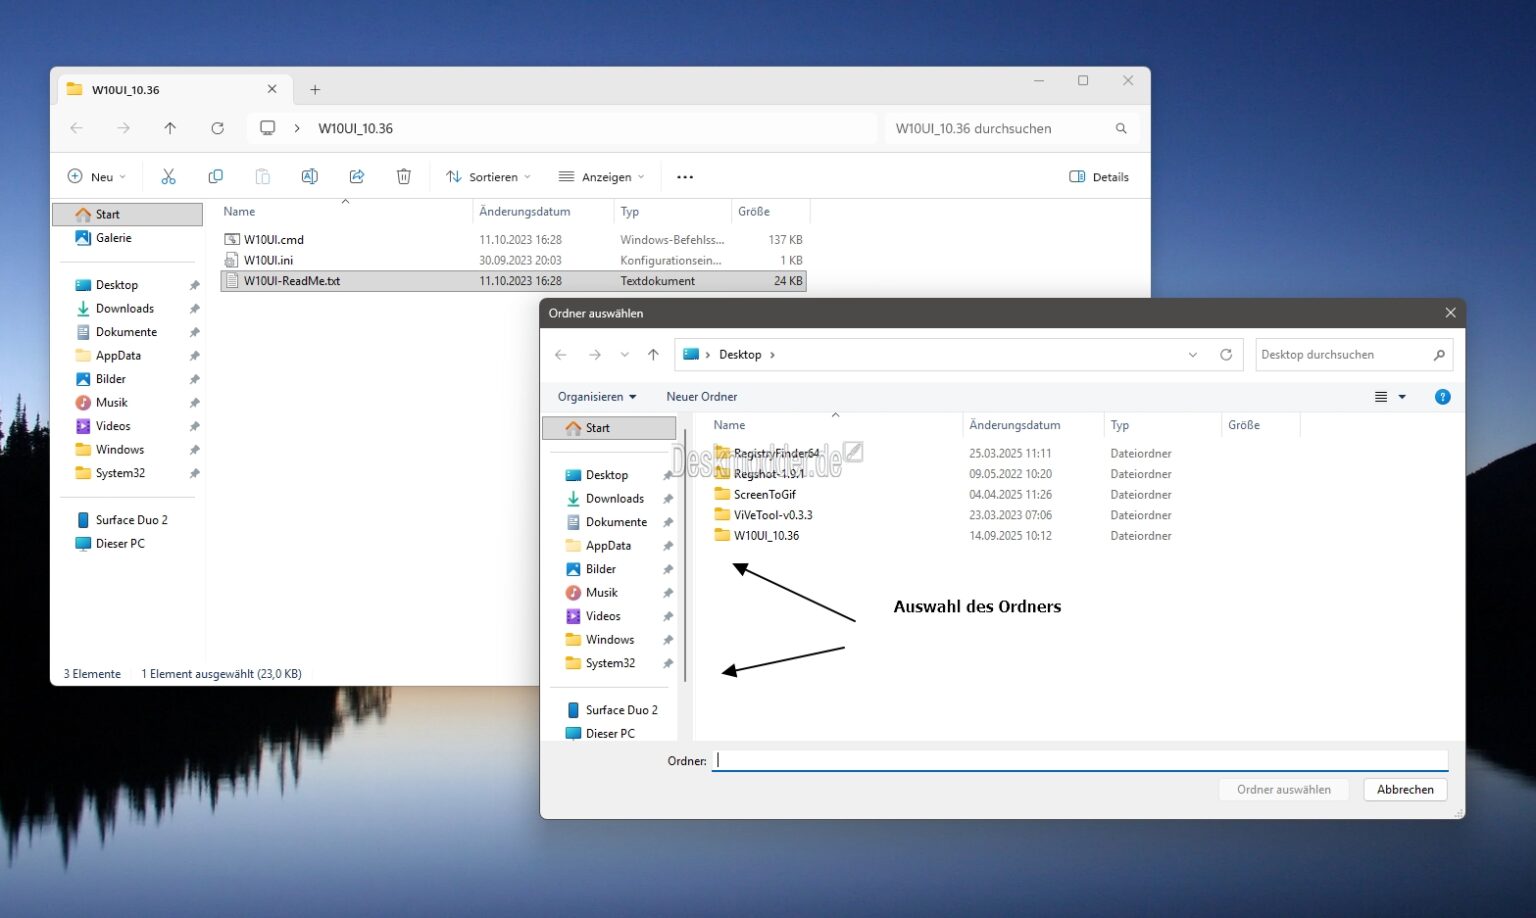
Task: Click the Neuer Ordner button
Action: click(x=701, y=396)
